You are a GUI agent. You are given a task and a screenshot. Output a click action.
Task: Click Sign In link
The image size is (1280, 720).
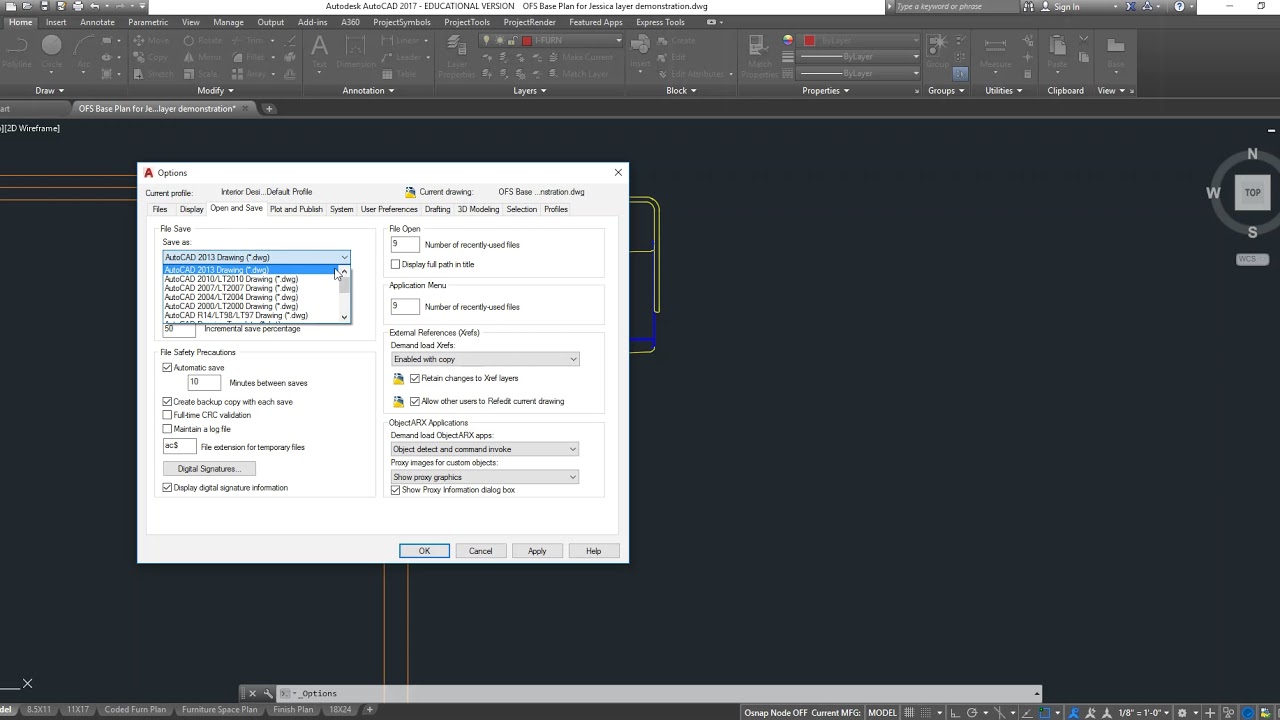pyautogui.click(x=1066, y=7)
